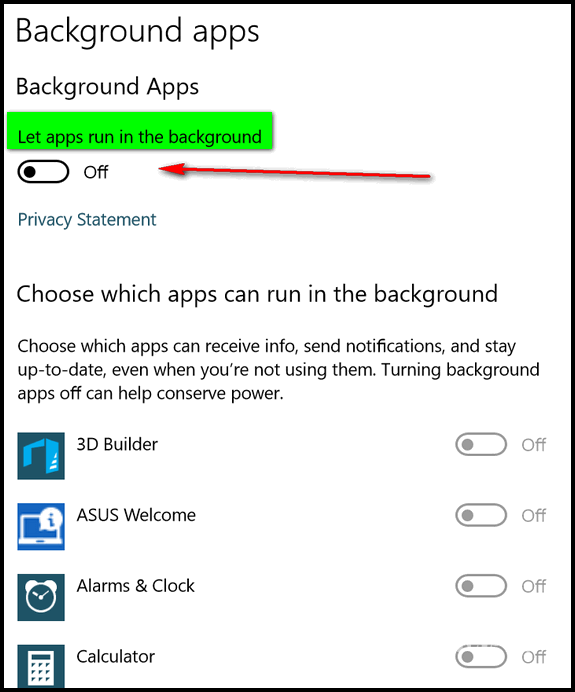Toggle background access for 3D Builder
The width and height of the screenshot is (575, 692).
pyautogui.click(x=481, y=444)
